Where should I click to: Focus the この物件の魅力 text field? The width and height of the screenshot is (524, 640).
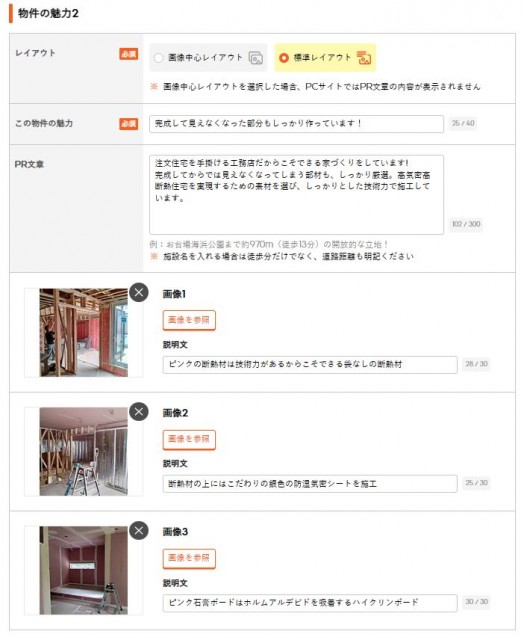tap(296, 124)
